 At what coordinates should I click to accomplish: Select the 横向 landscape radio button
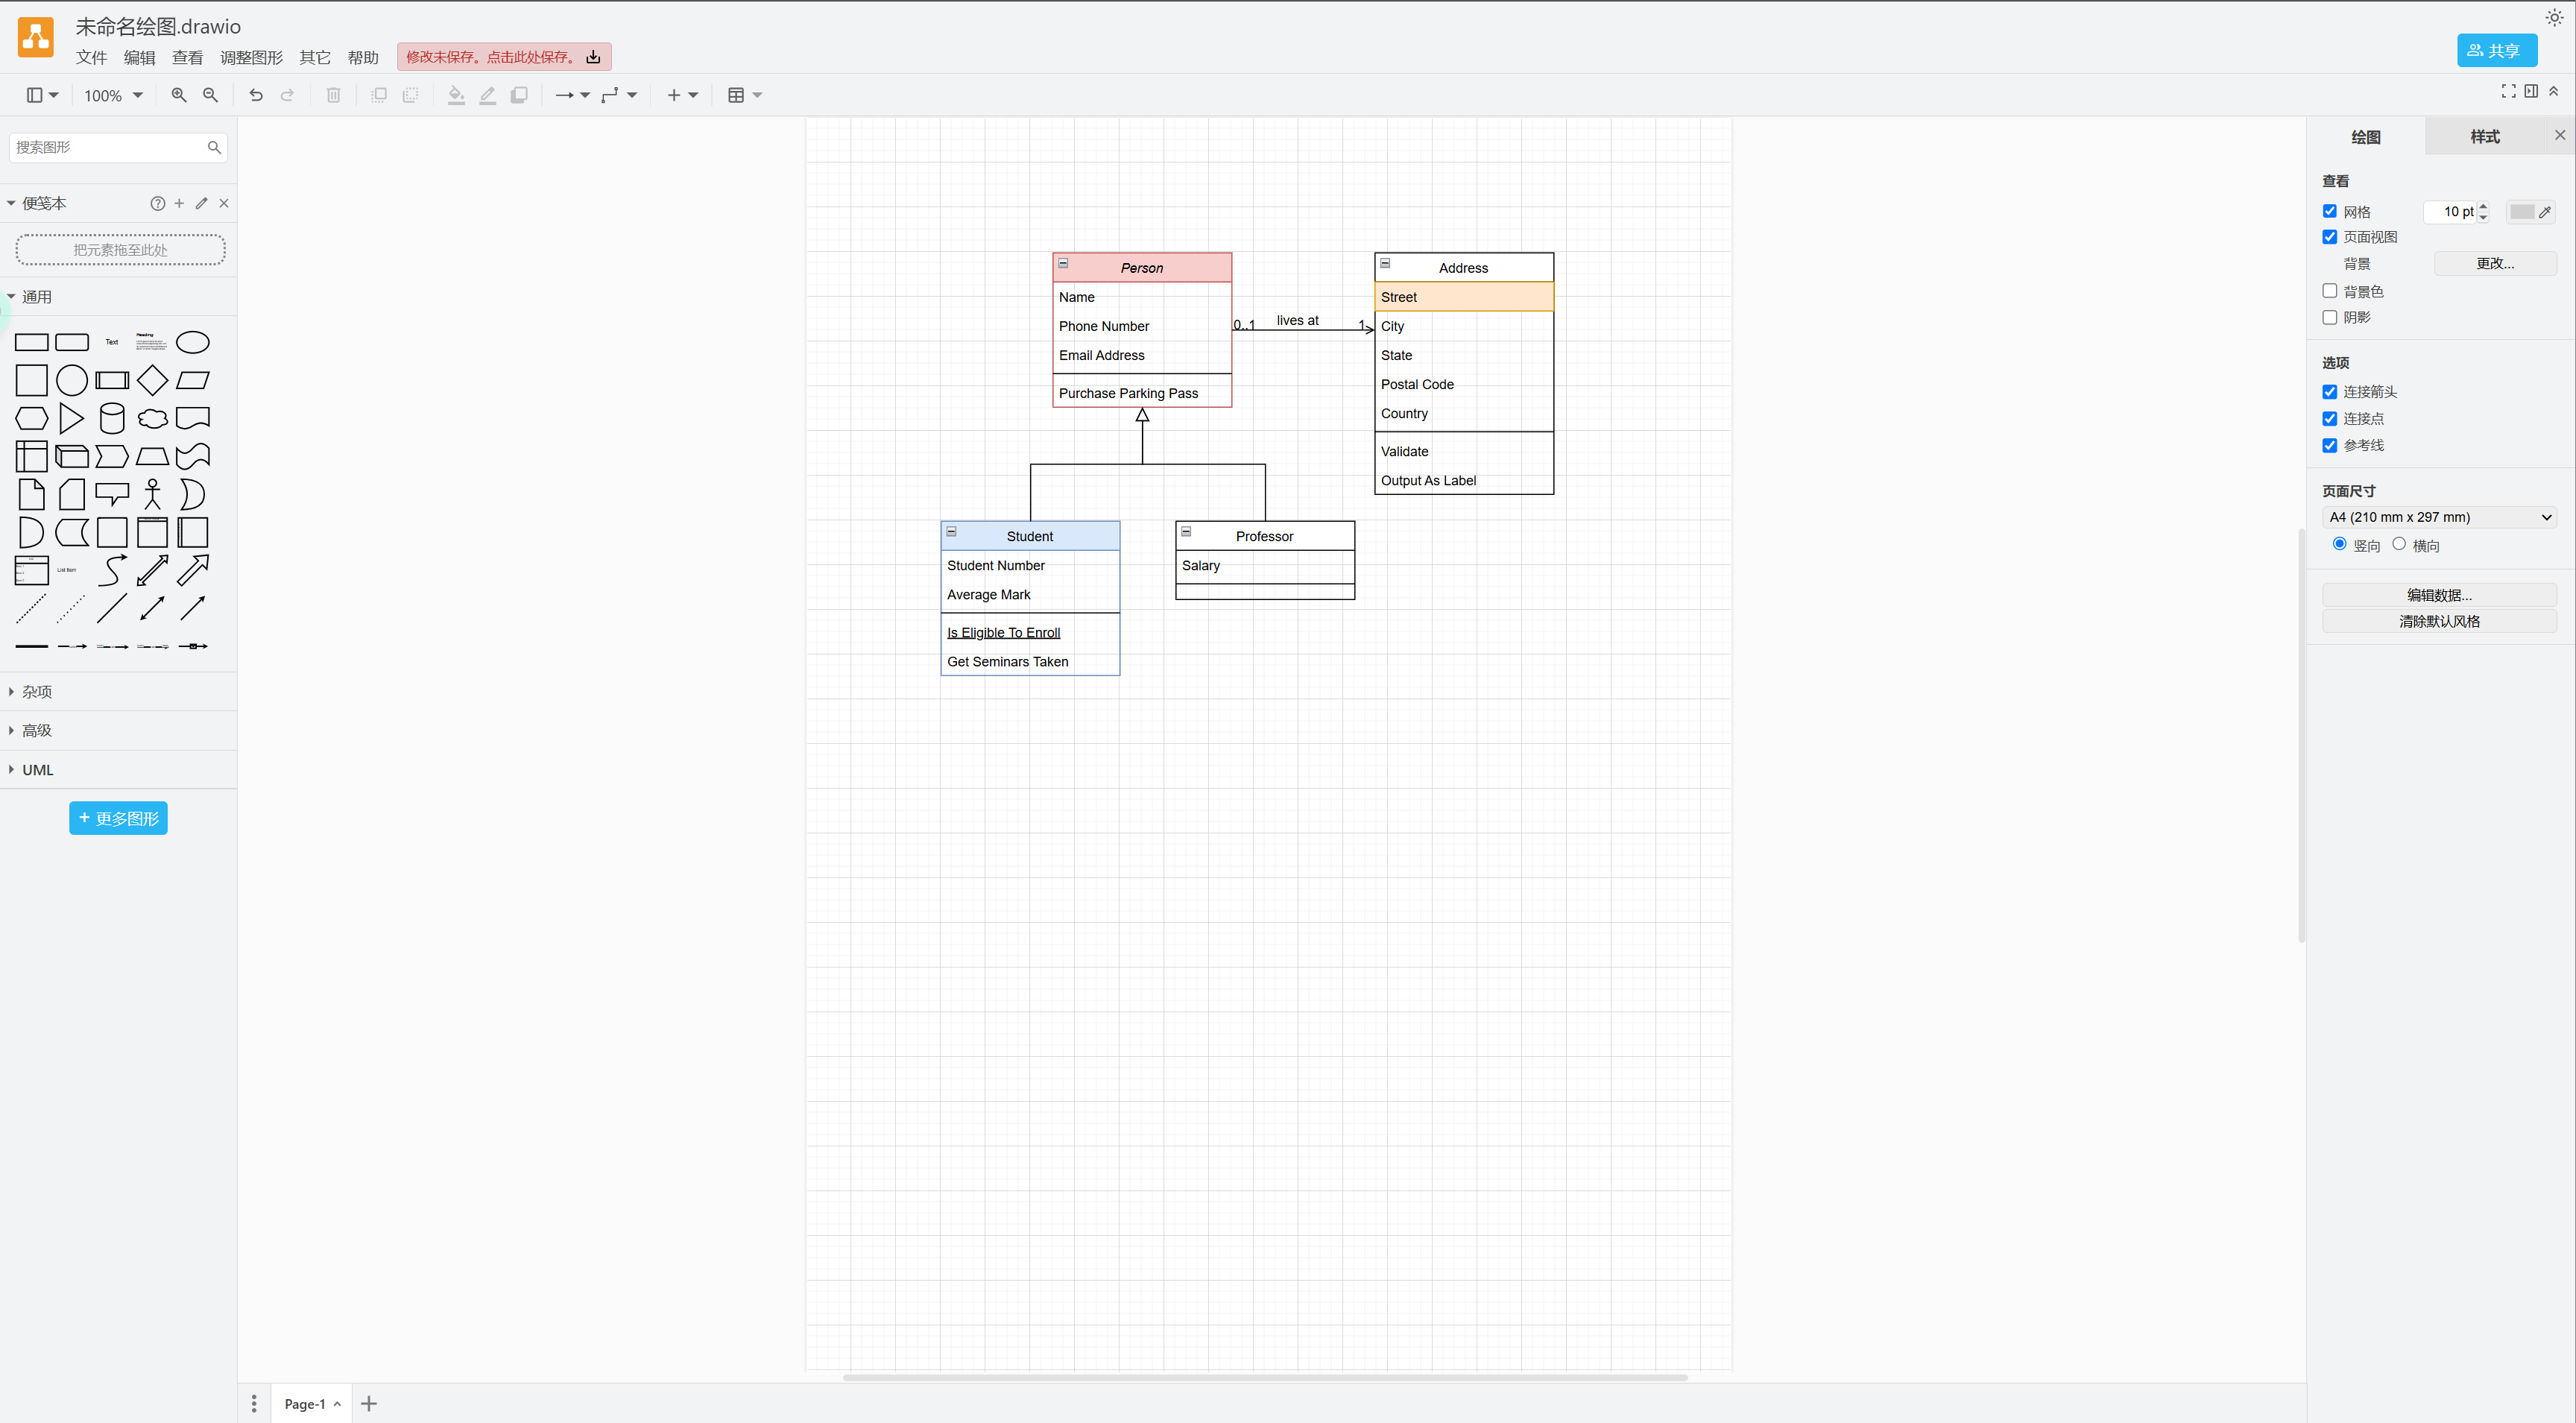click(2399, 544)
